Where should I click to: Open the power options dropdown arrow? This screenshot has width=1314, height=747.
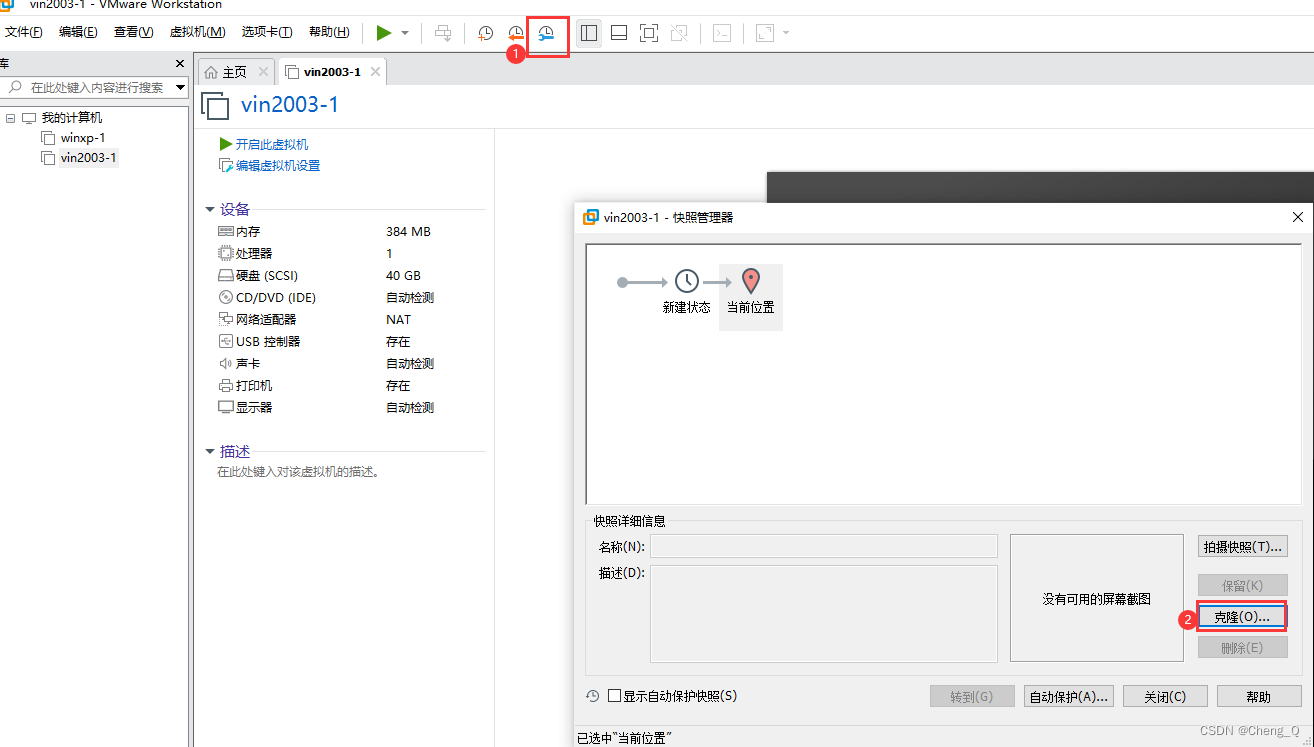click(405, 33)
